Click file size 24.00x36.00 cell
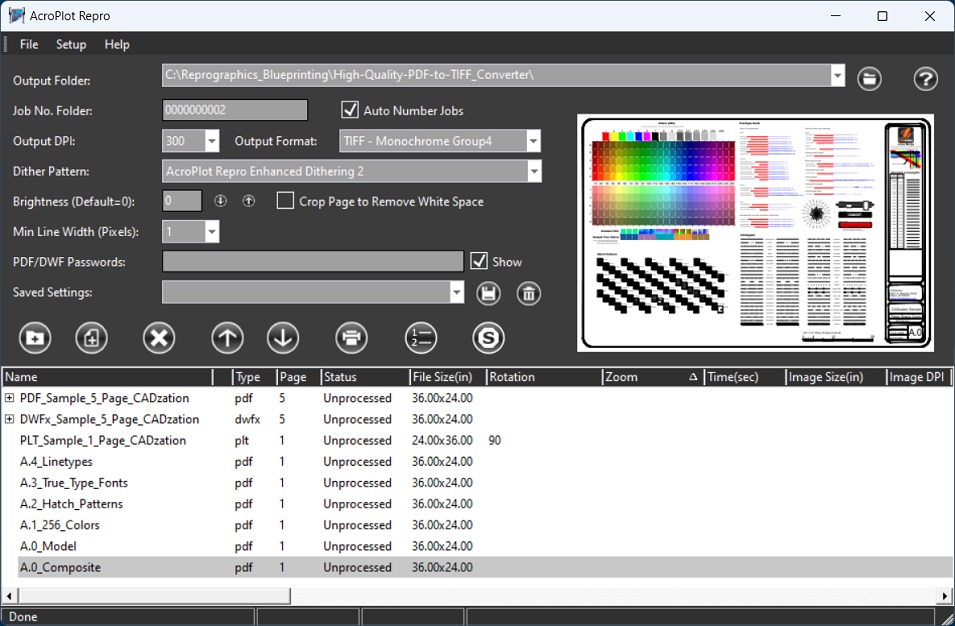This screenshot has width=955, height=626. (x=442, y=440)
